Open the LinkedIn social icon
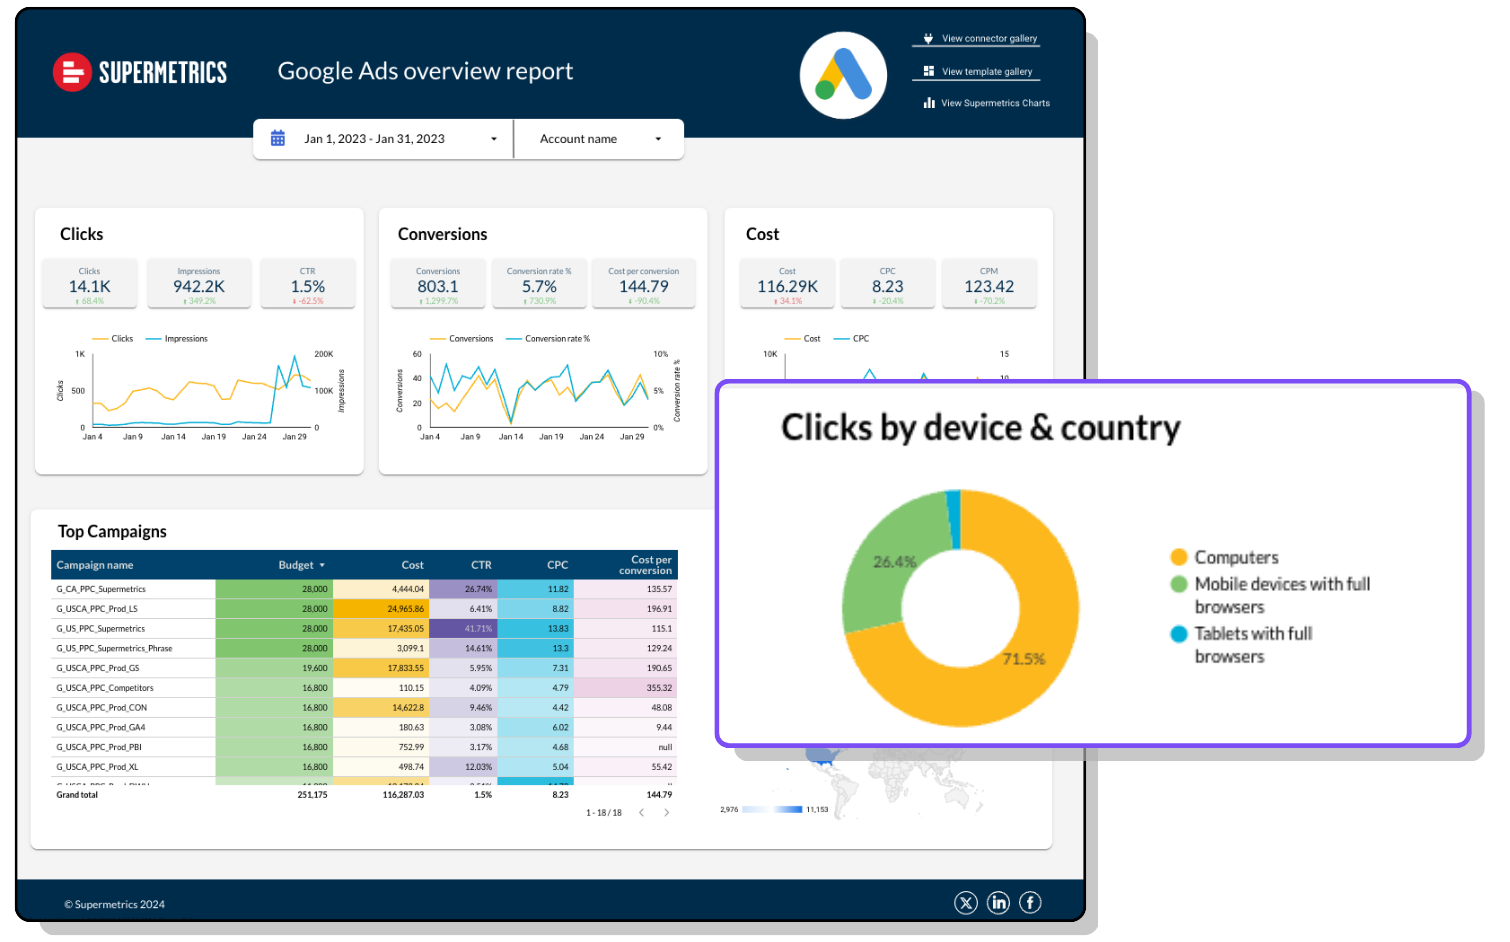Screen dimensions: 1510x942 tap(998, 903)
